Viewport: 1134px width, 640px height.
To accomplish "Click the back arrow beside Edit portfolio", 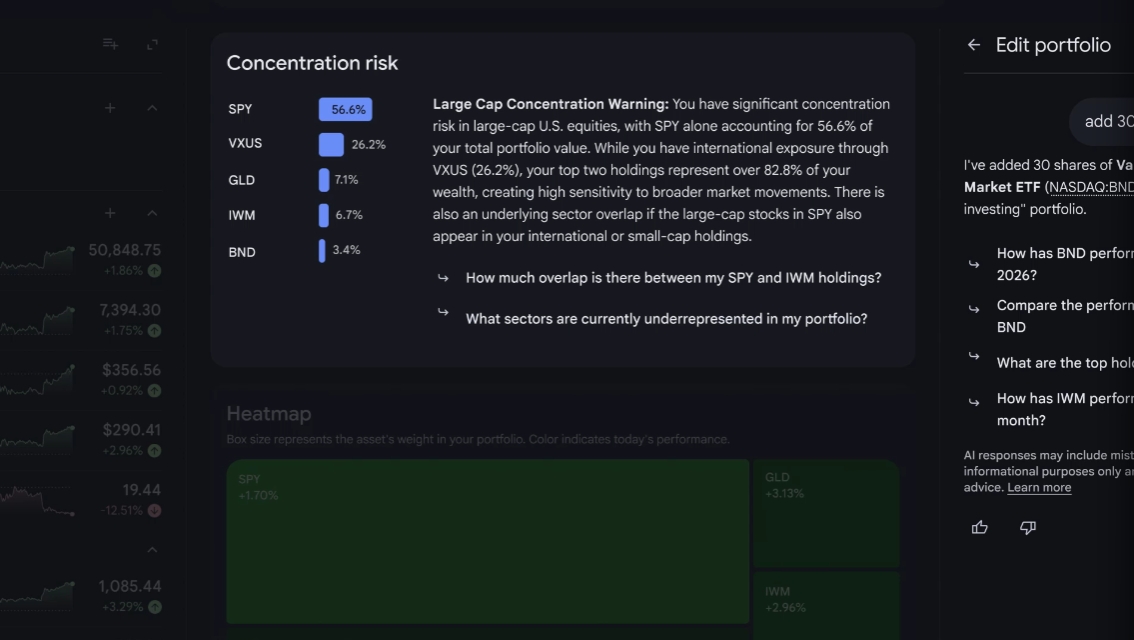I will pyautogui.click(x=974, y=45).
